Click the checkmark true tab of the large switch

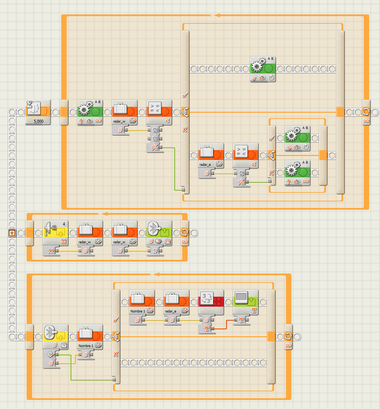coord(185,95)
